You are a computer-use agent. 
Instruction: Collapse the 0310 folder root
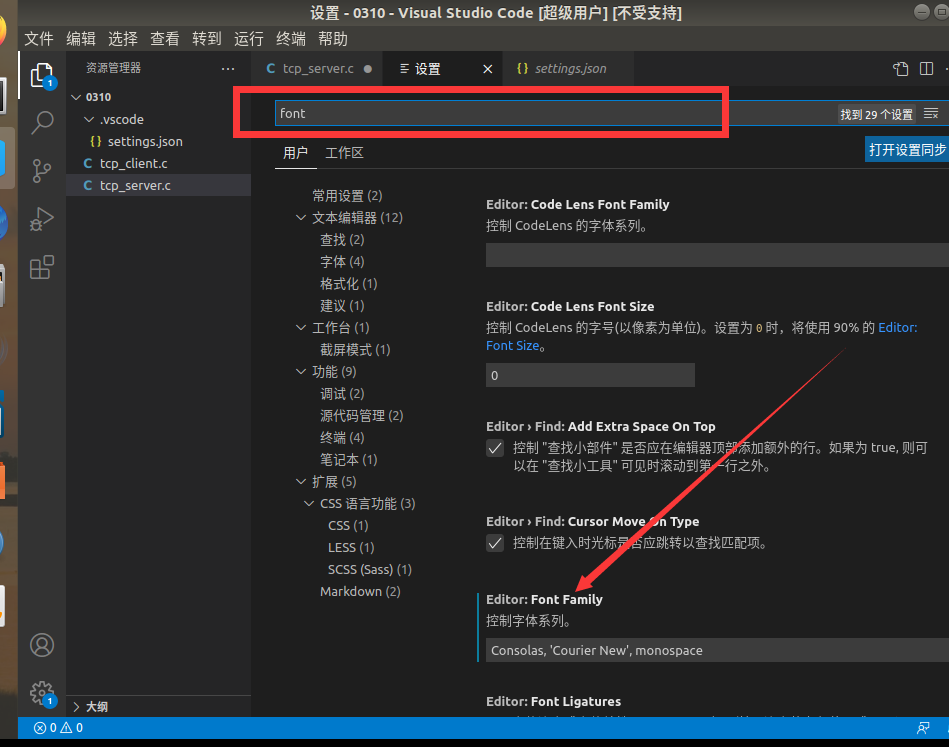coord(76,97)
